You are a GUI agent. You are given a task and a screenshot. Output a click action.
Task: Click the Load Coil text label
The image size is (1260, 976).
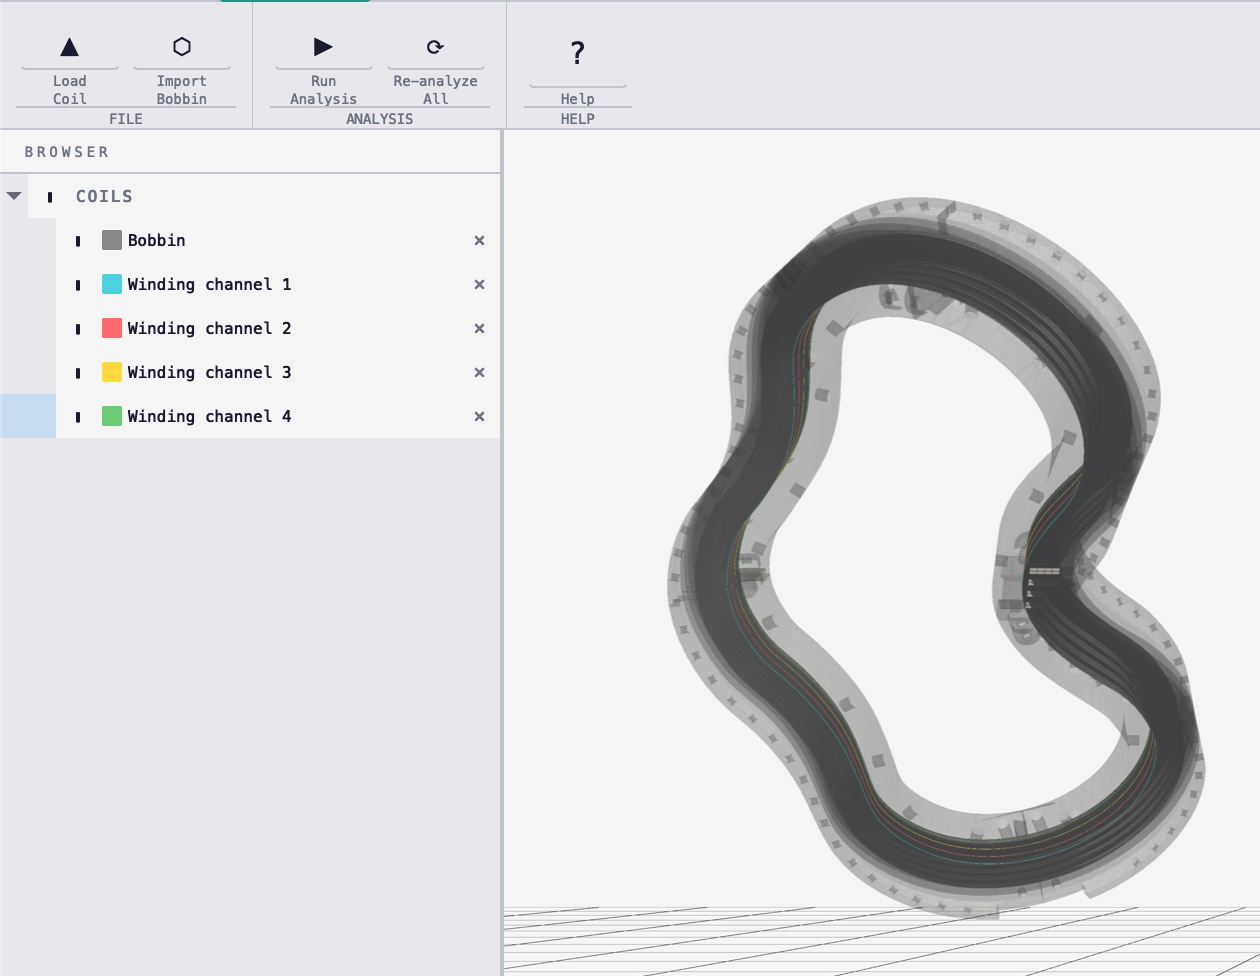click(x=69, y=90)
